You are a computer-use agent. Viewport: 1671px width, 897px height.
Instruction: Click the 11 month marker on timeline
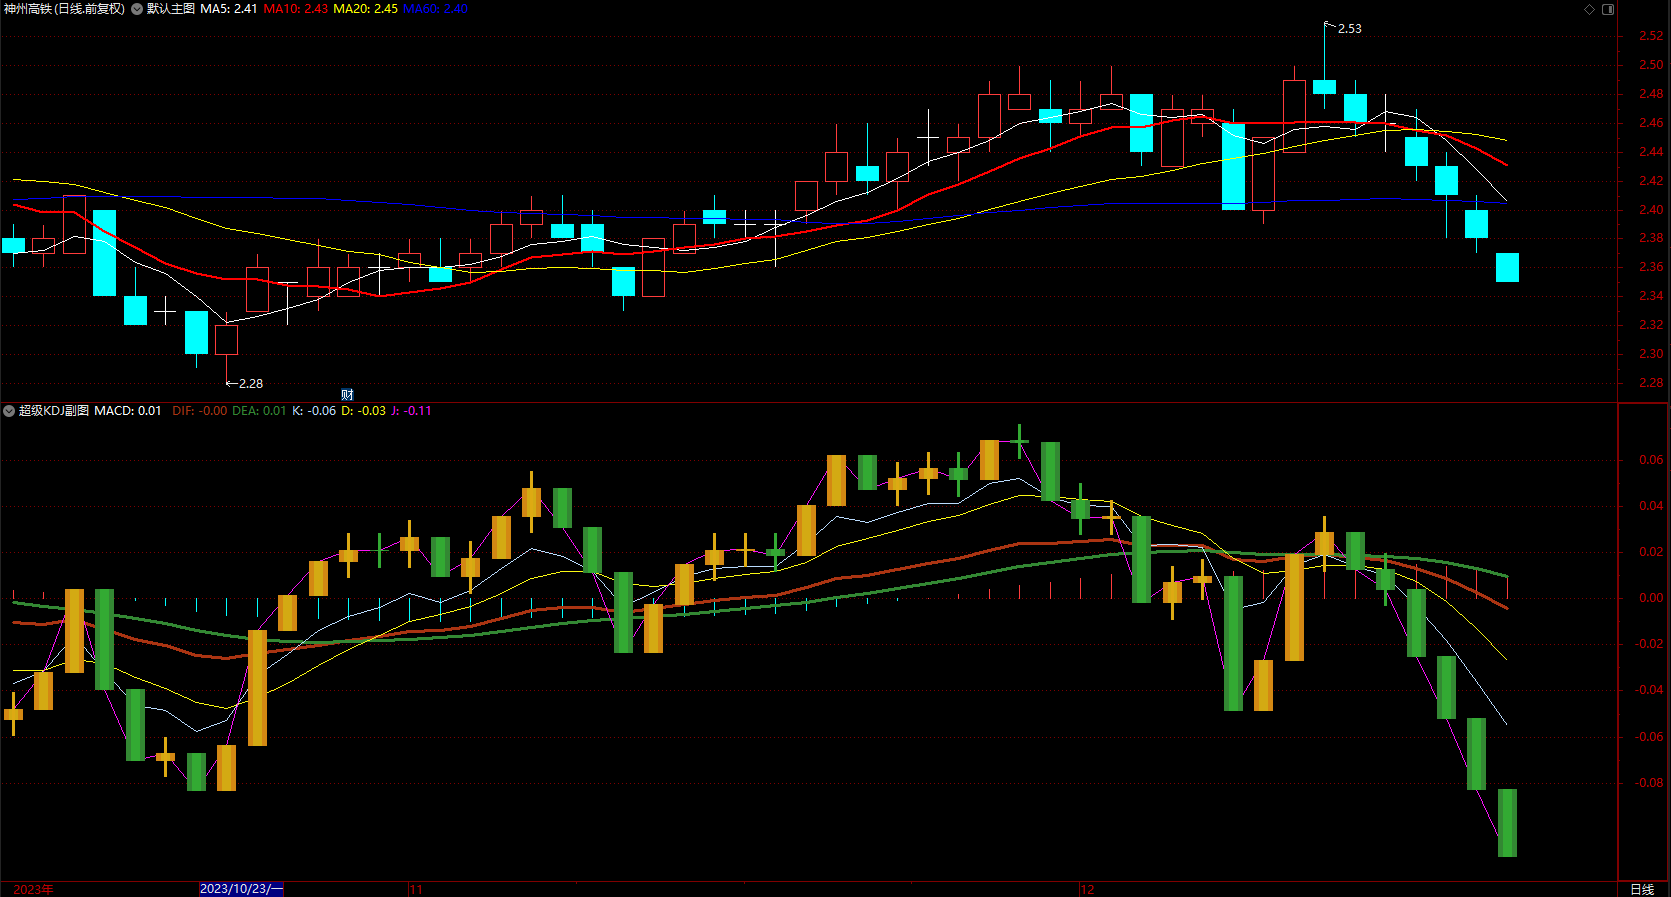point(416,889)
